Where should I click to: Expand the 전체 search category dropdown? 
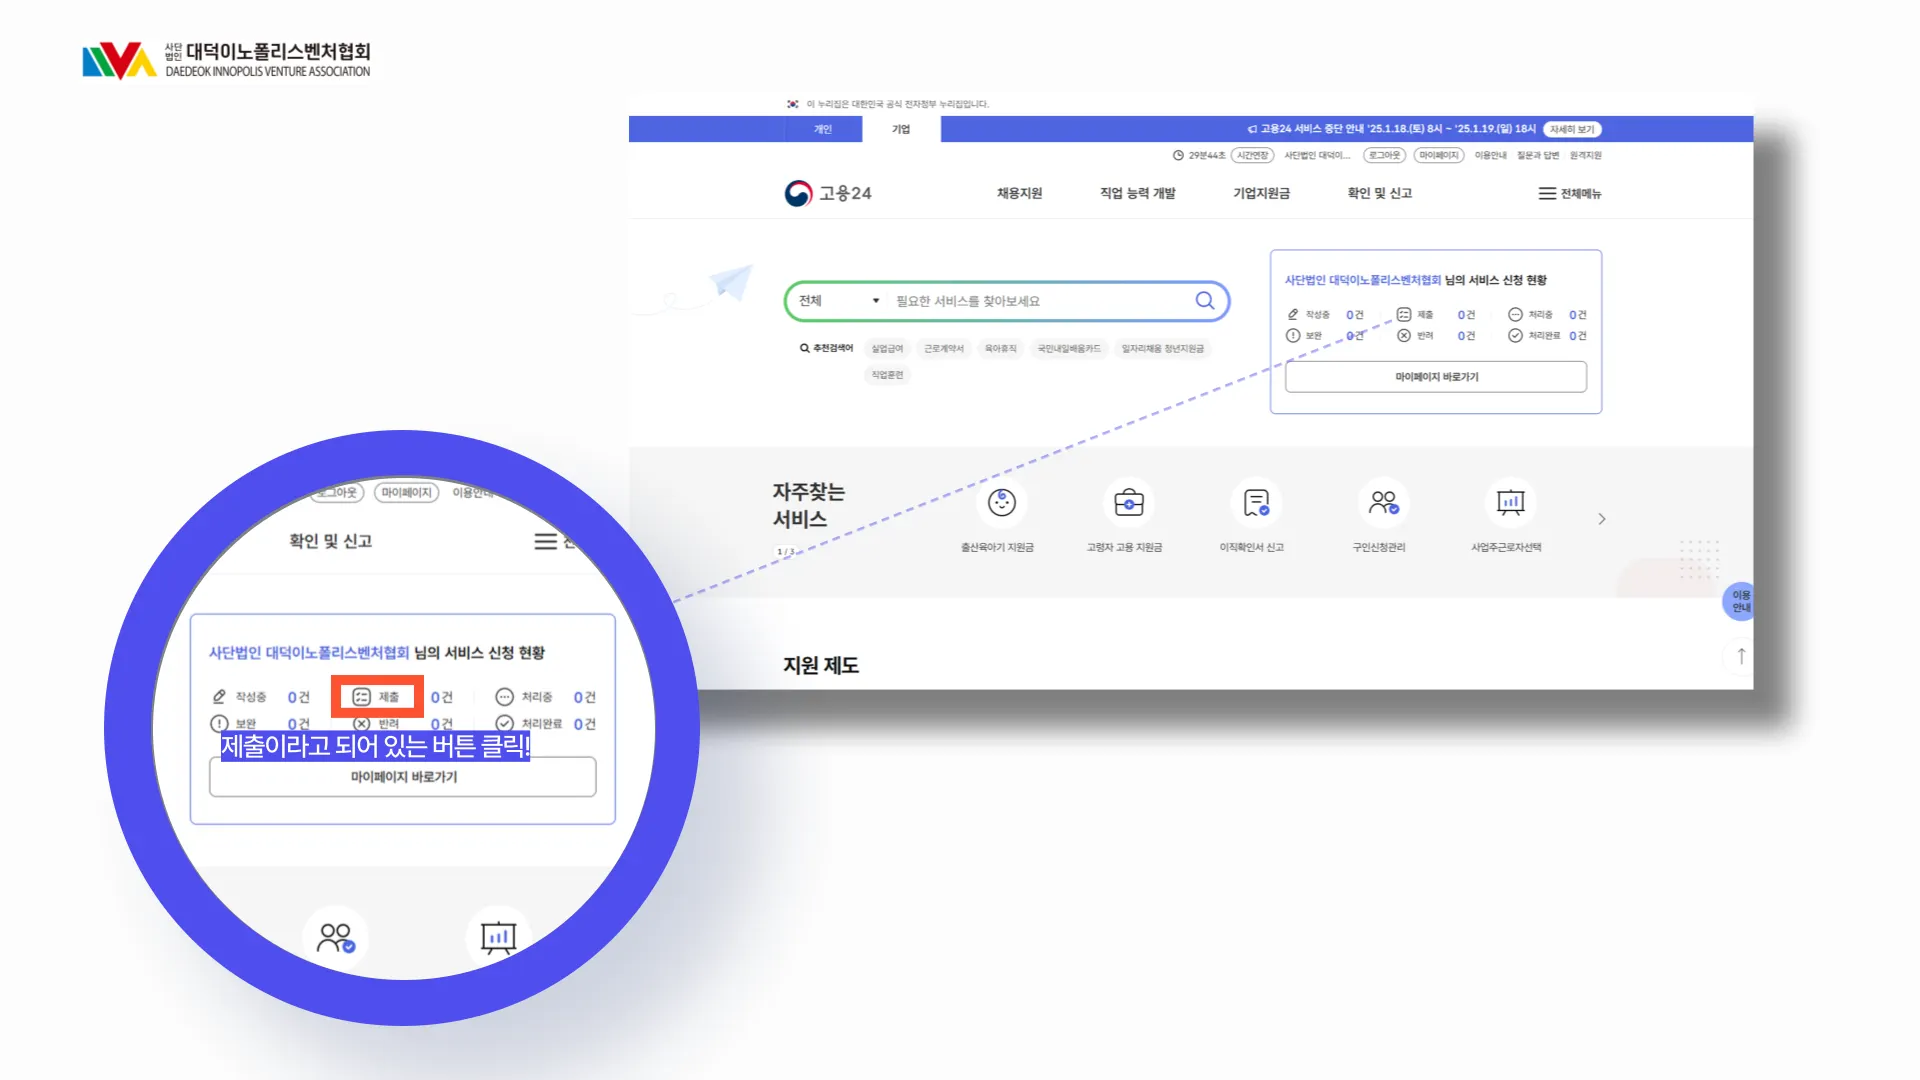pos(838,301)
